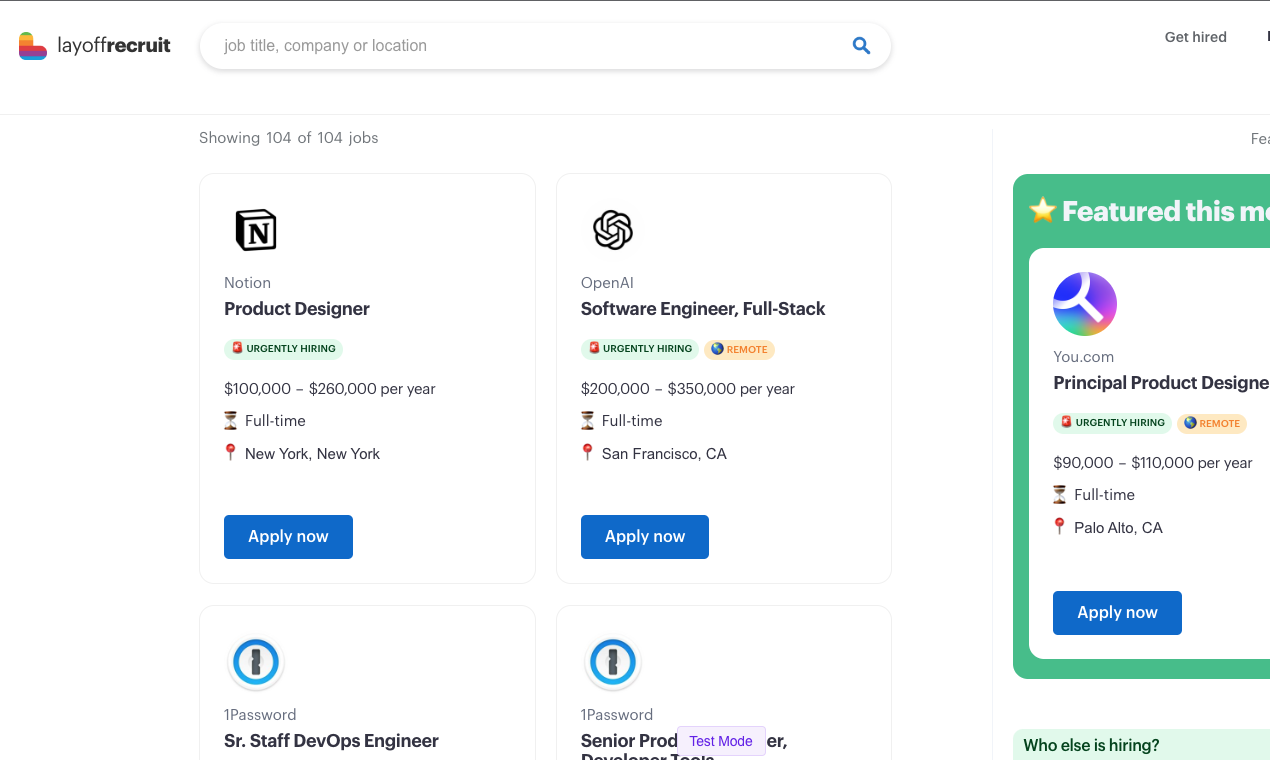
Task: Click San Francisco, CA location text
Action: click(664, 454)
